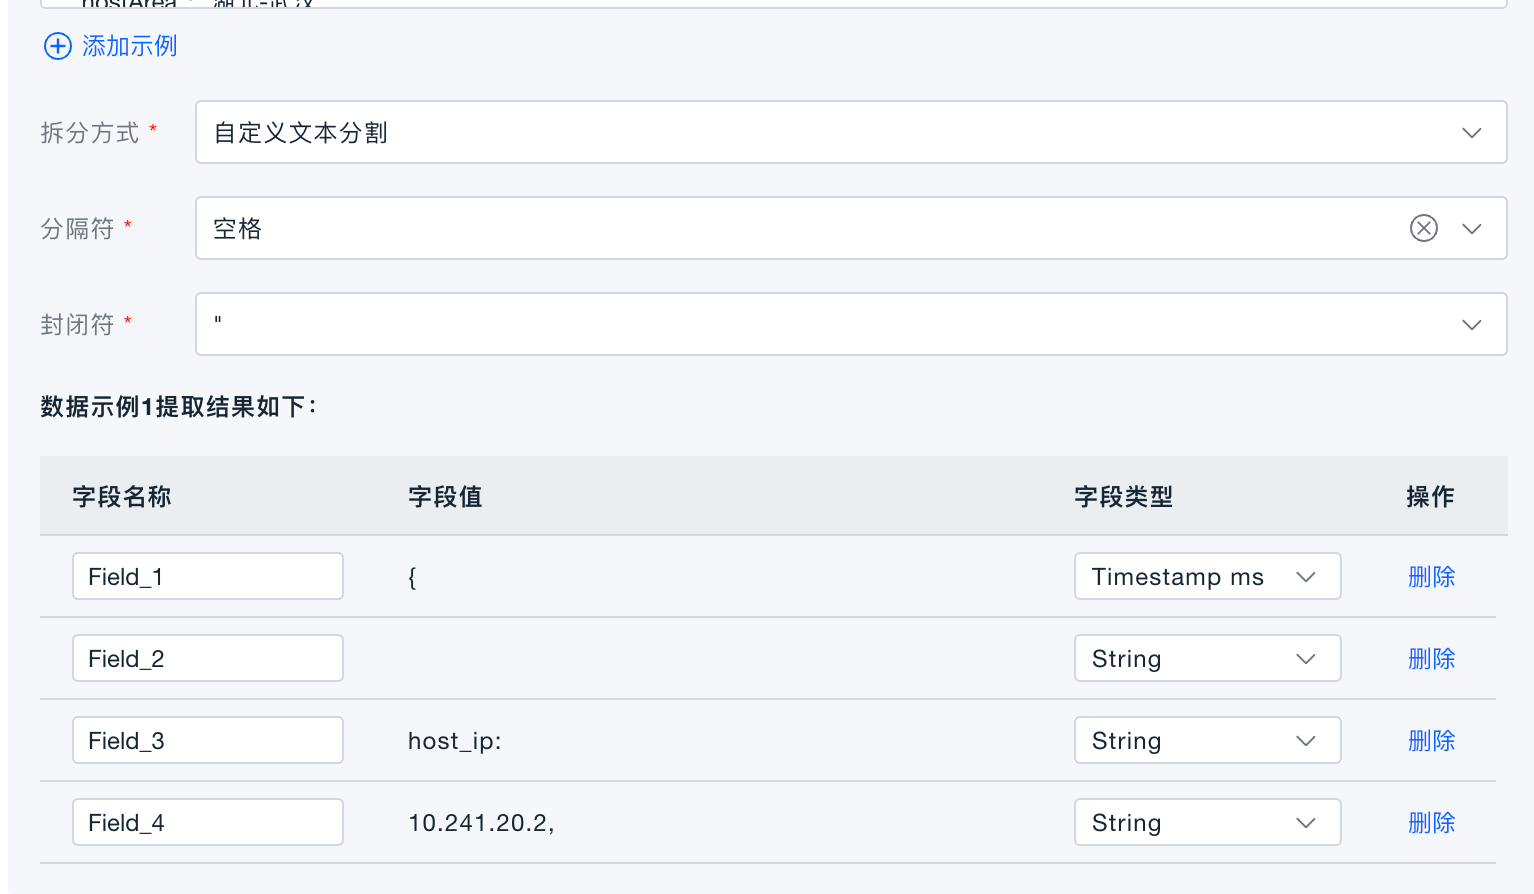Screen dimensions: 1534x894
Task: Open the Field_3 field type dropdown
Action: point(1207,740)
